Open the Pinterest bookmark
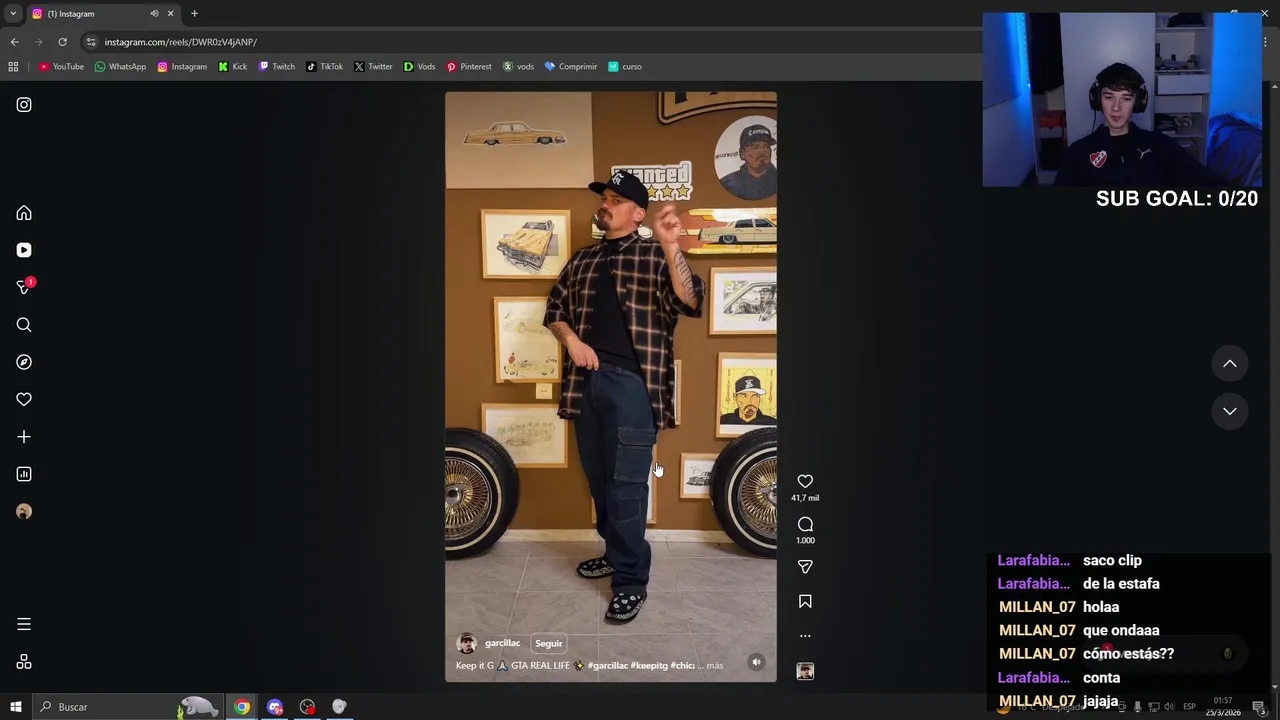Screen dimensions: 1280x720 point(469,67)
